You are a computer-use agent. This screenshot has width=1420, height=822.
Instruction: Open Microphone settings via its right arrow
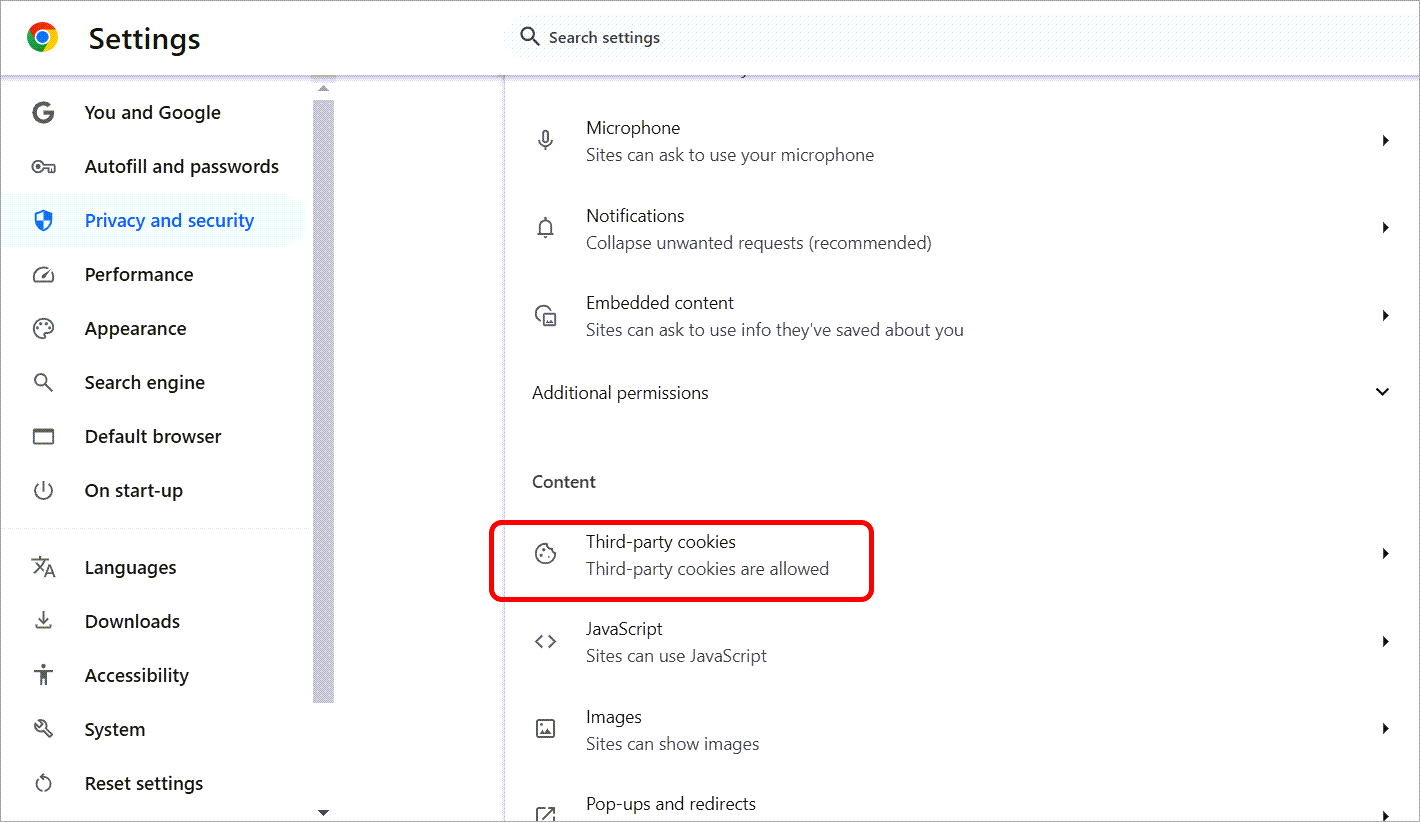point(1385,141)
